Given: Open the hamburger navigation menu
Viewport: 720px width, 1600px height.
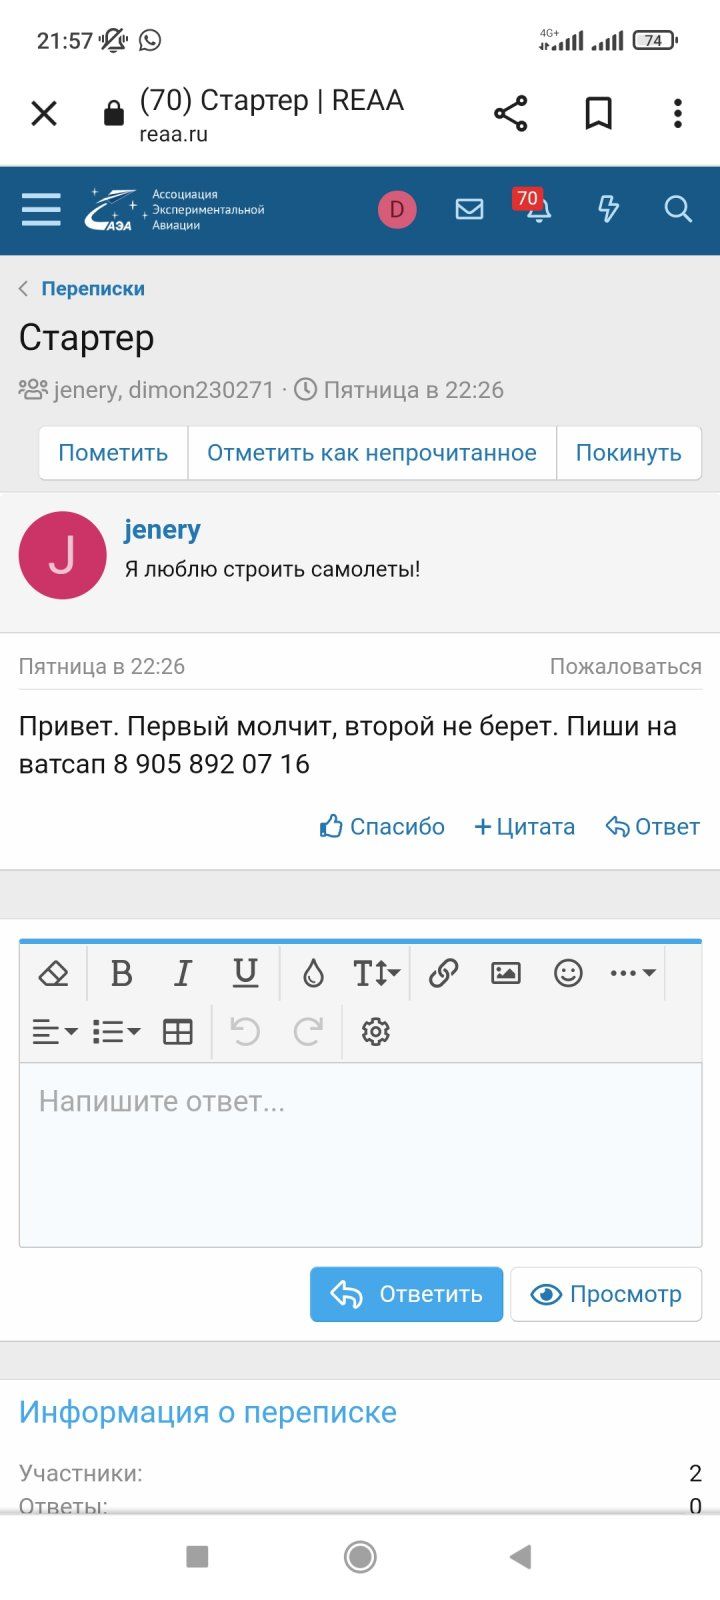Looking at the screenshot, I should tap(41, 210).
